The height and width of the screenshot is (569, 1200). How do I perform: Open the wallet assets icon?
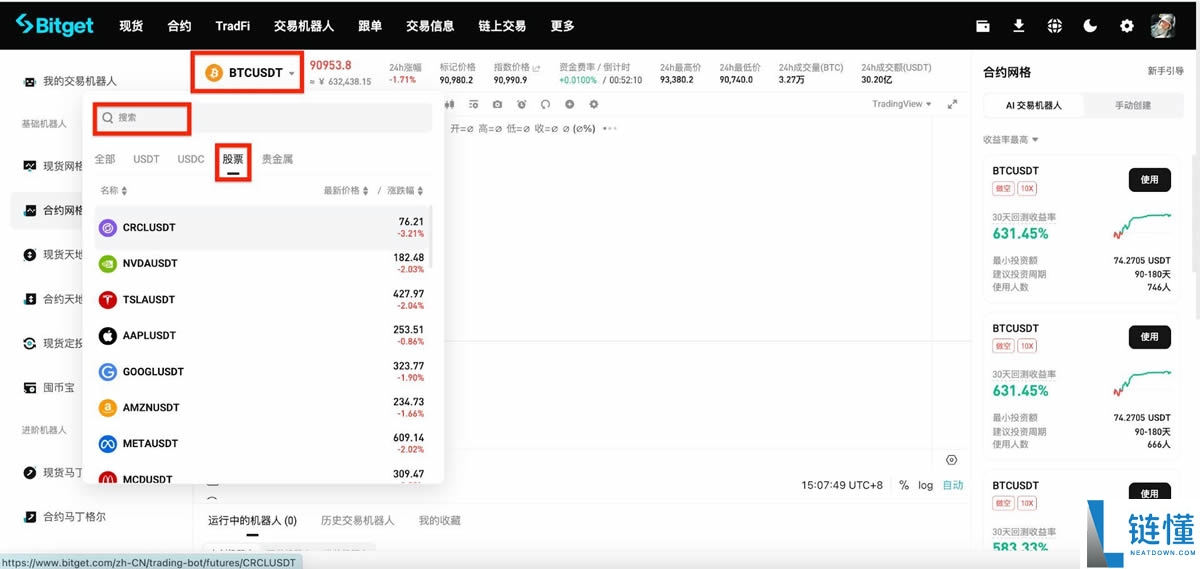[983, 26]
